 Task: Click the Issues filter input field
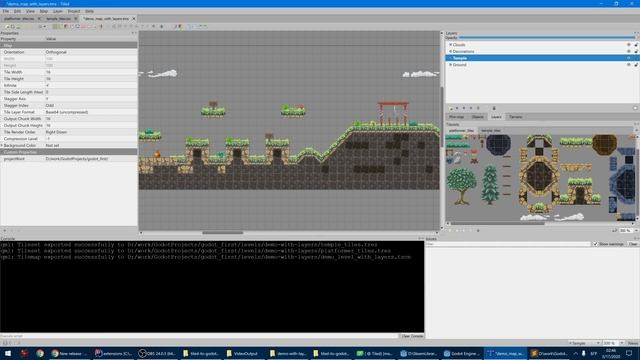point(509,244)
